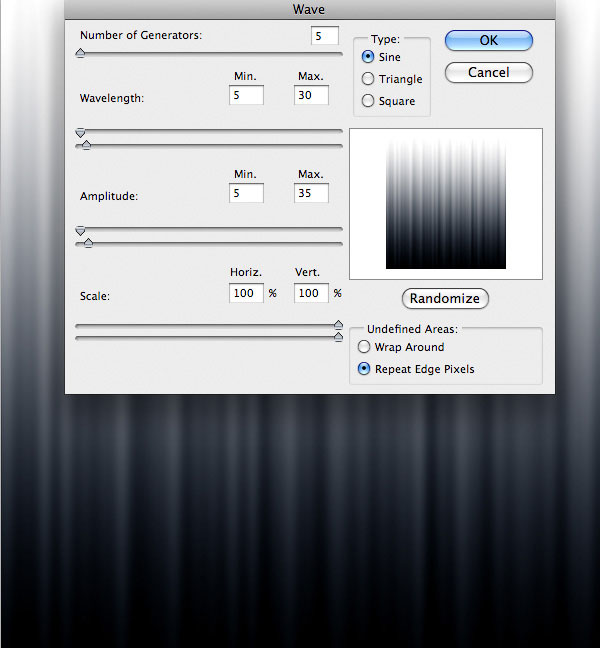
Task: Click the Amplitude Min. field
Action: [246, 193]
